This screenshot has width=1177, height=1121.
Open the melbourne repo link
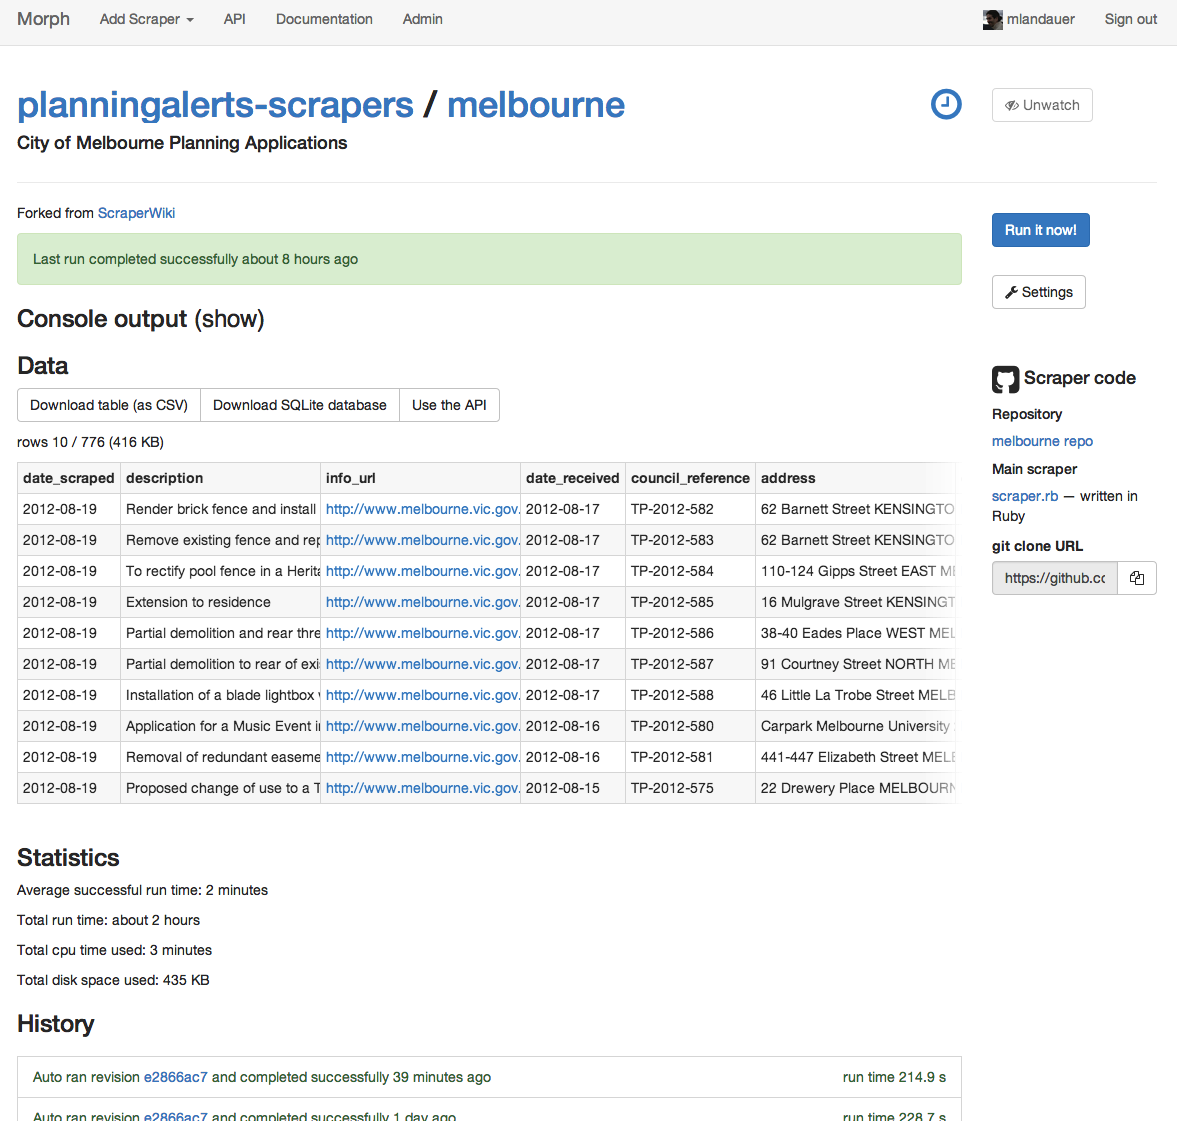pos(1042,441)
